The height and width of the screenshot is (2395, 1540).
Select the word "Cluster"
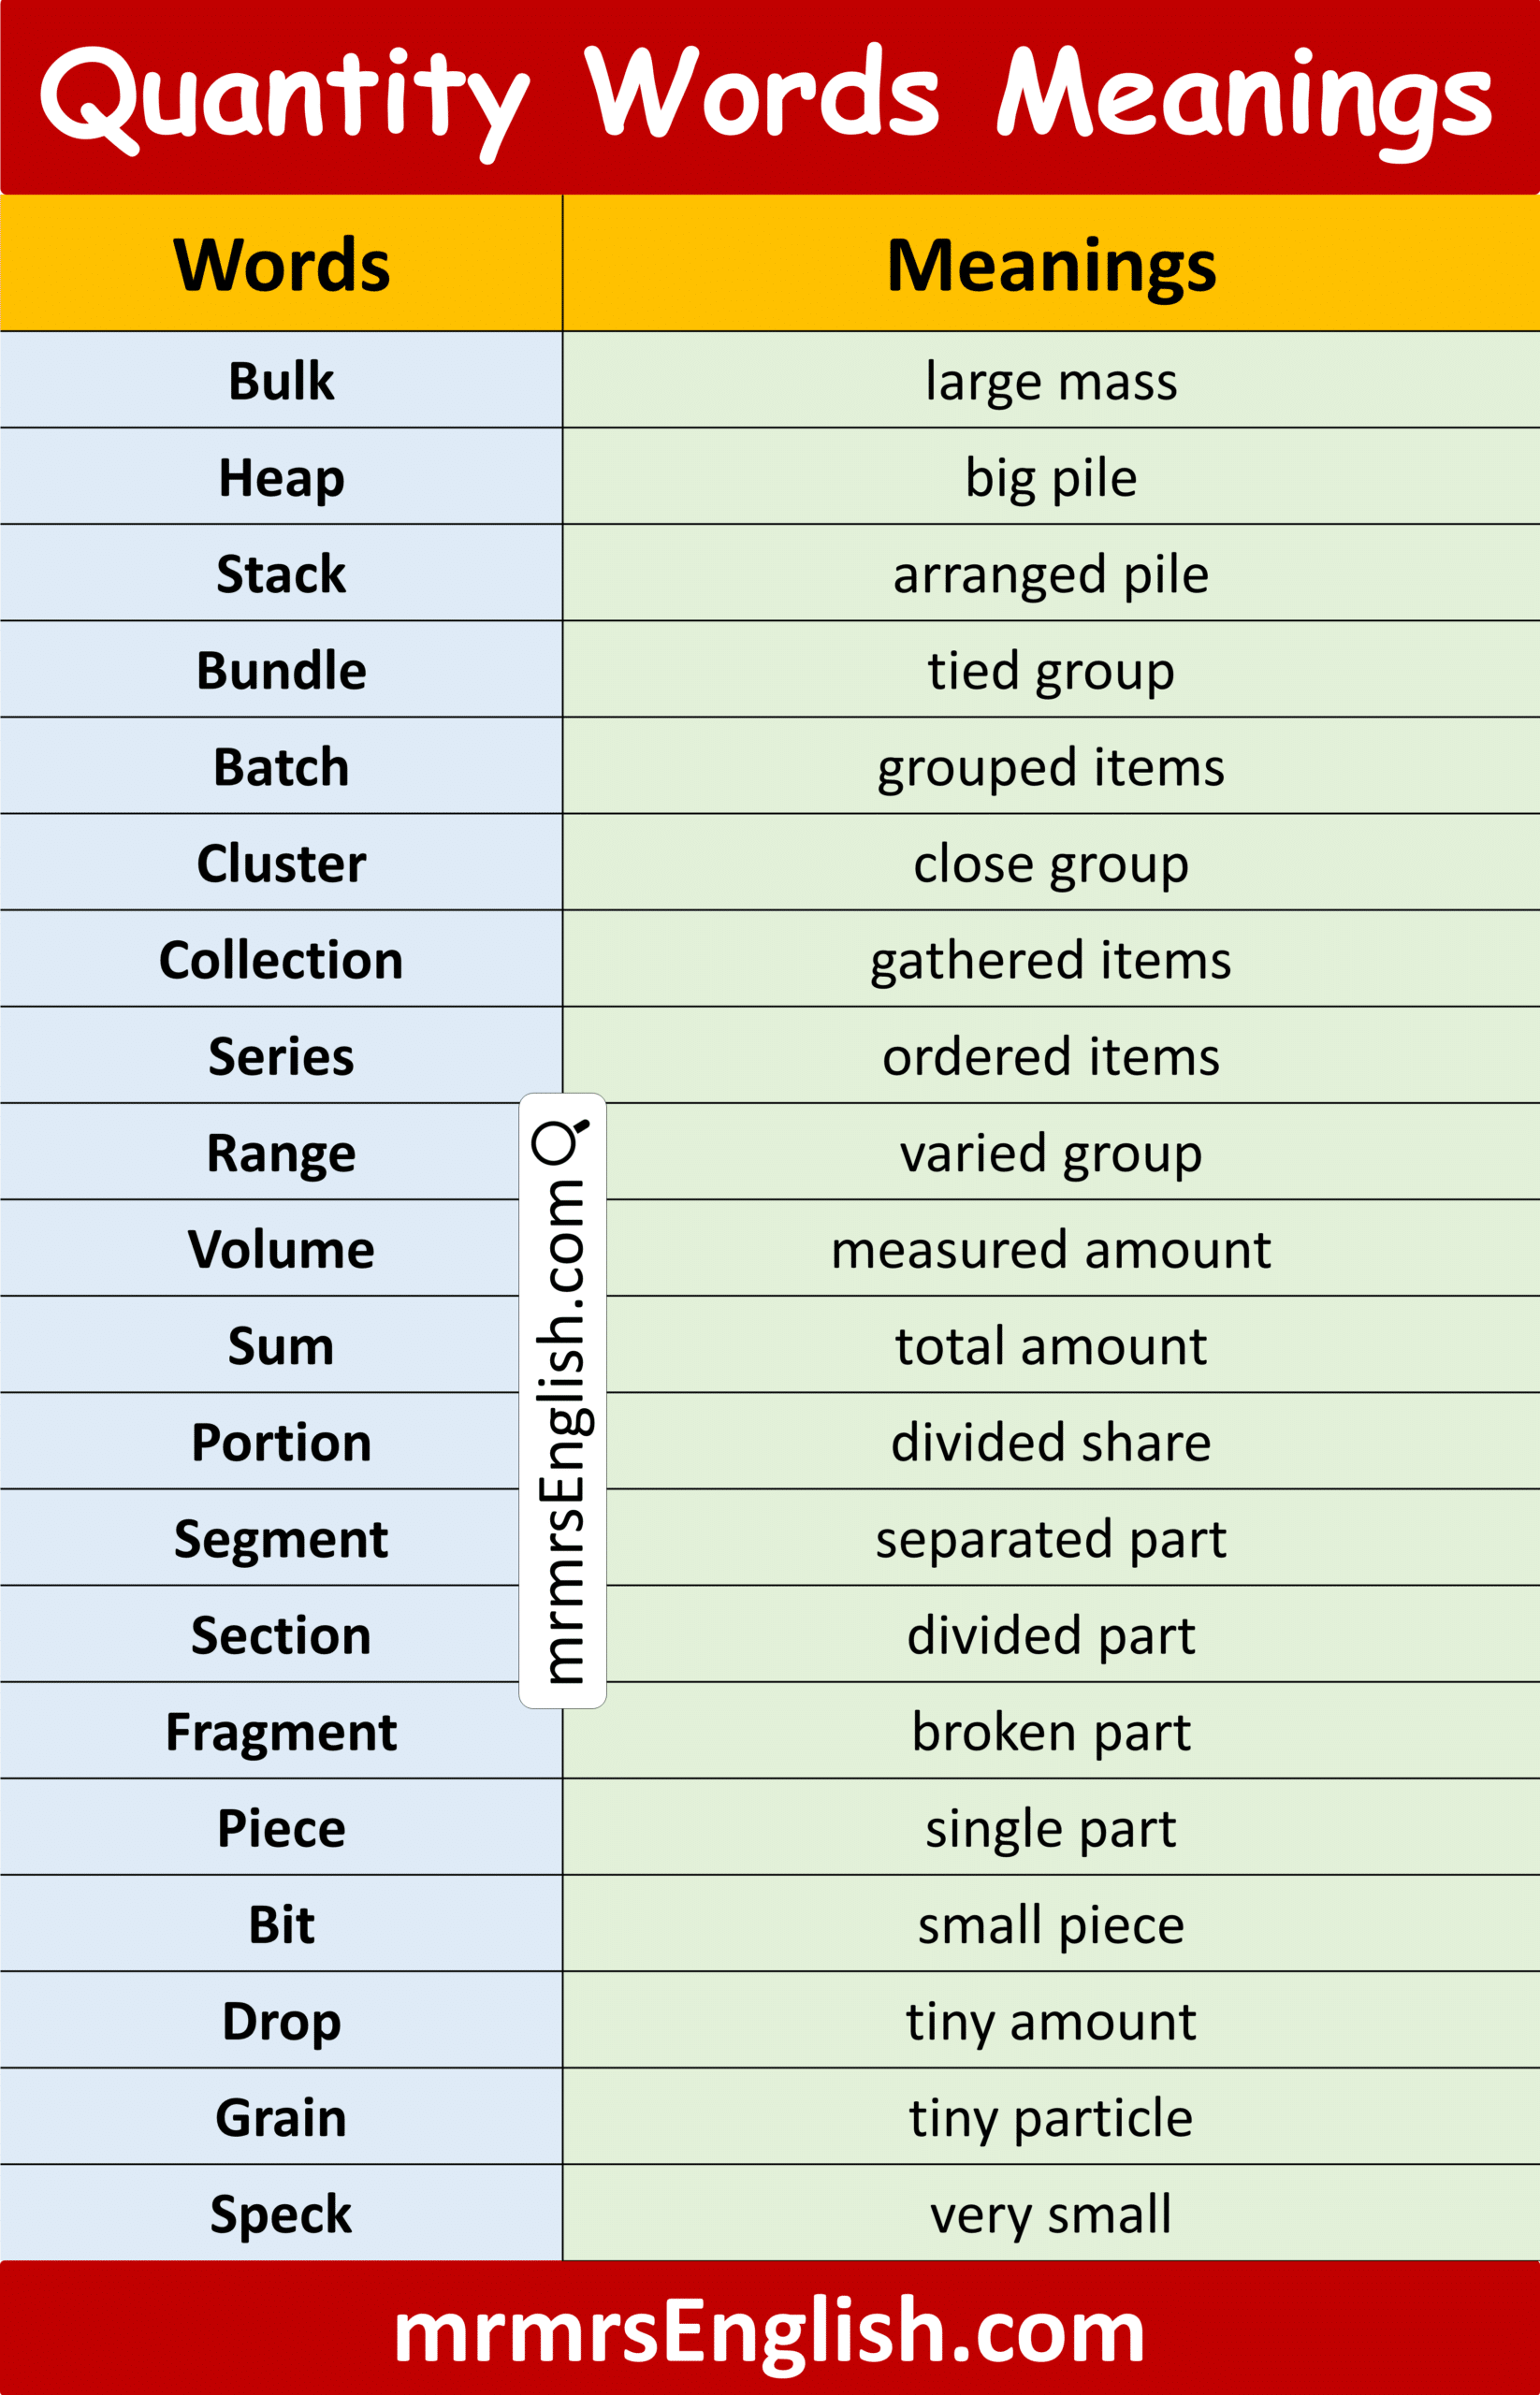click(281, 863)
